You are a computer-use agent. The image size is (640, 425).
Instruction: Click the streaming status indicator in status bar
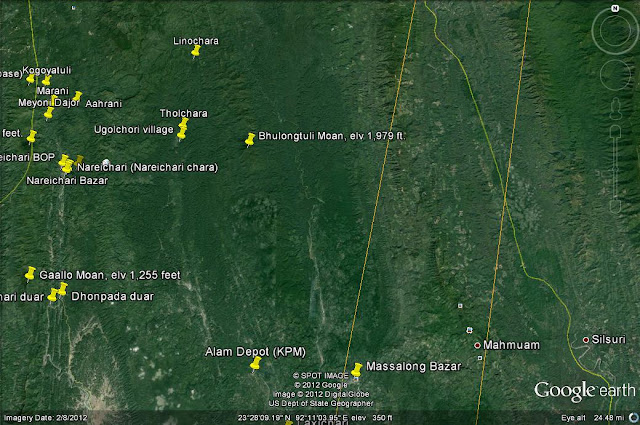(634, 418)
